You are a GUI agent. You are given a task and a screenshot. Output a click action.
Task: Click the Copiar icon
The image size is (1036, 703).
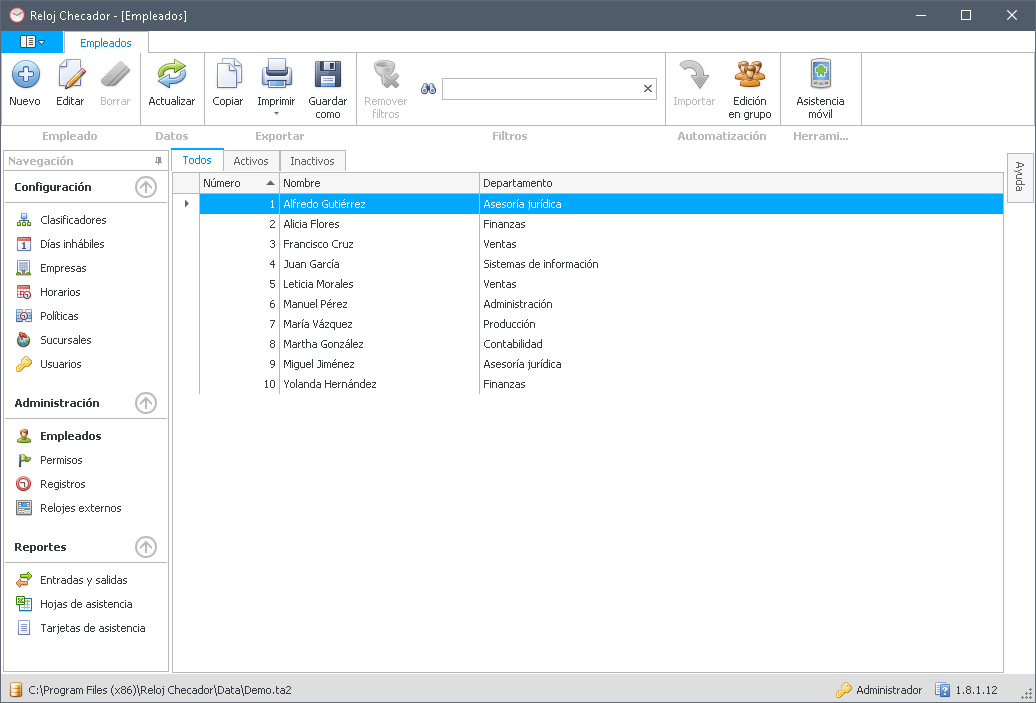228,75
